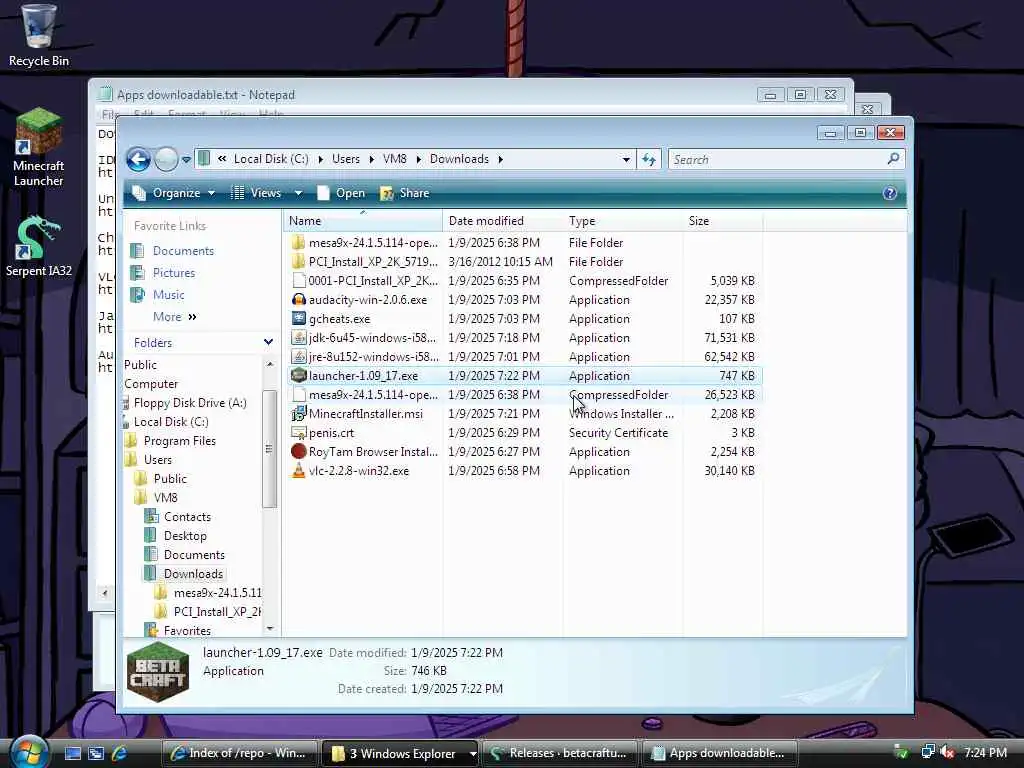
Task: Select the jdk-6u45-windows installer icon
Action: [x=298, y=338]
